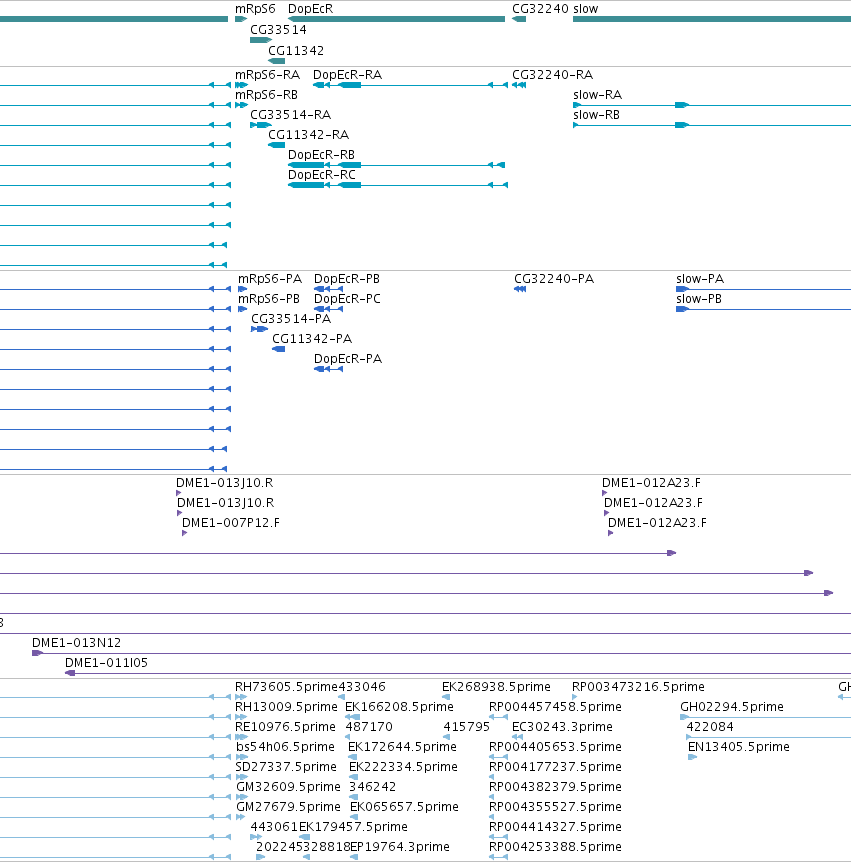Image resolution: width=851 pixels, height=862 pixels.
Task: Select the long teal DopEcR gene bar
Action: coord(396,19)
